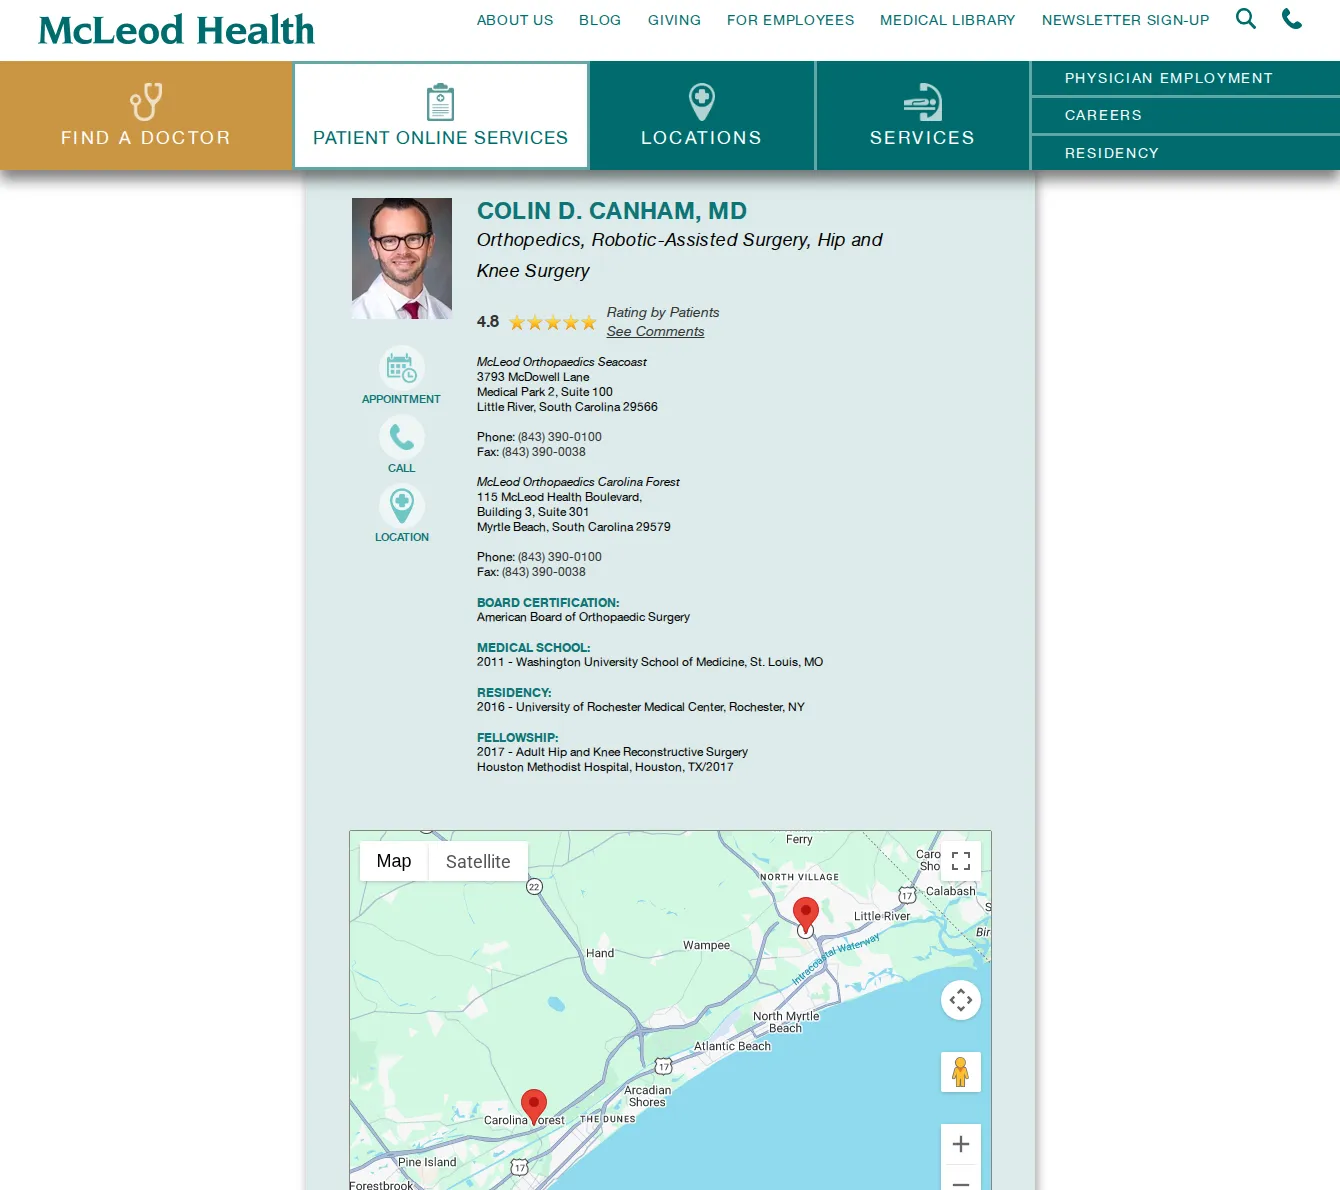Click McLeod Orthopaedics Seacoast office name

click(x=562, y=362)
